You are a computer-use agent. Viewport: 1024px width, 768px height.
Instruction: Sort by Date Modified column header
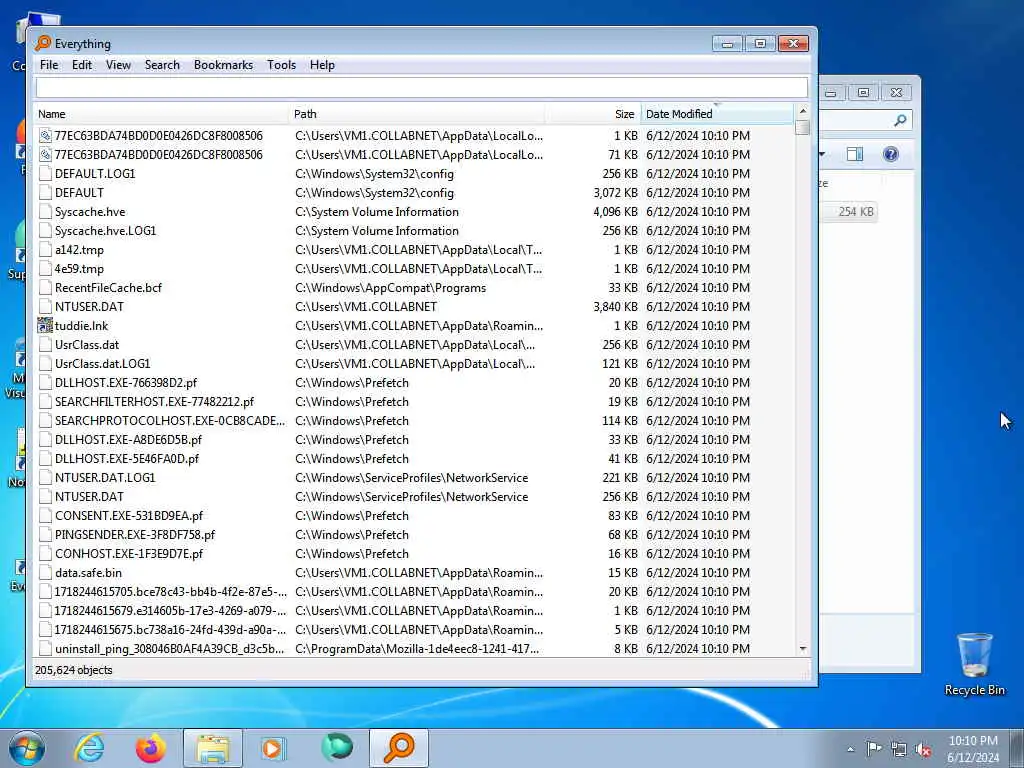[x=717, y=114]
